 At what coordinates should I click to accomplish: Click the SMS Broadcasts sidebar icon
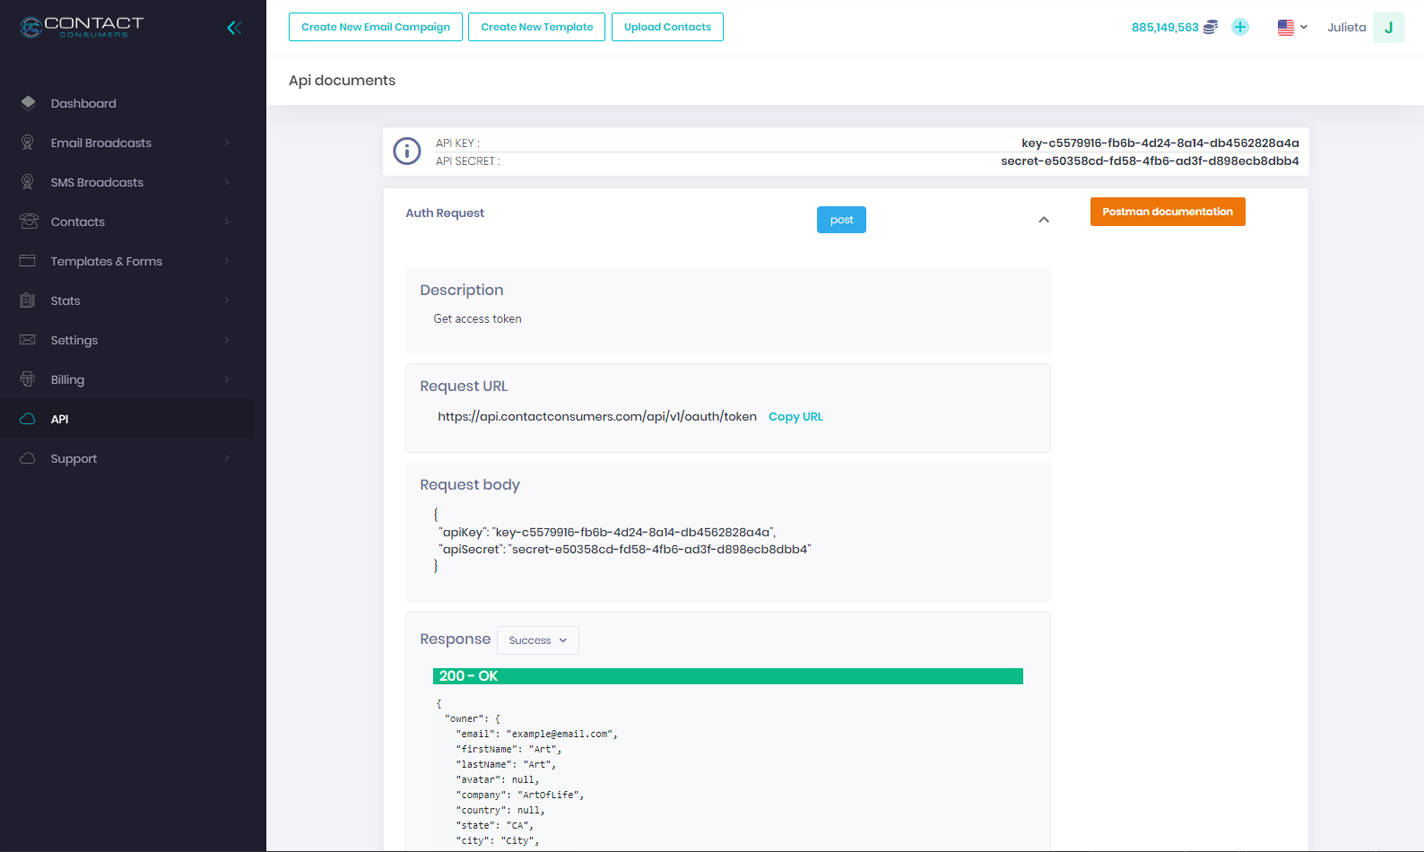[x=28, y=182]
